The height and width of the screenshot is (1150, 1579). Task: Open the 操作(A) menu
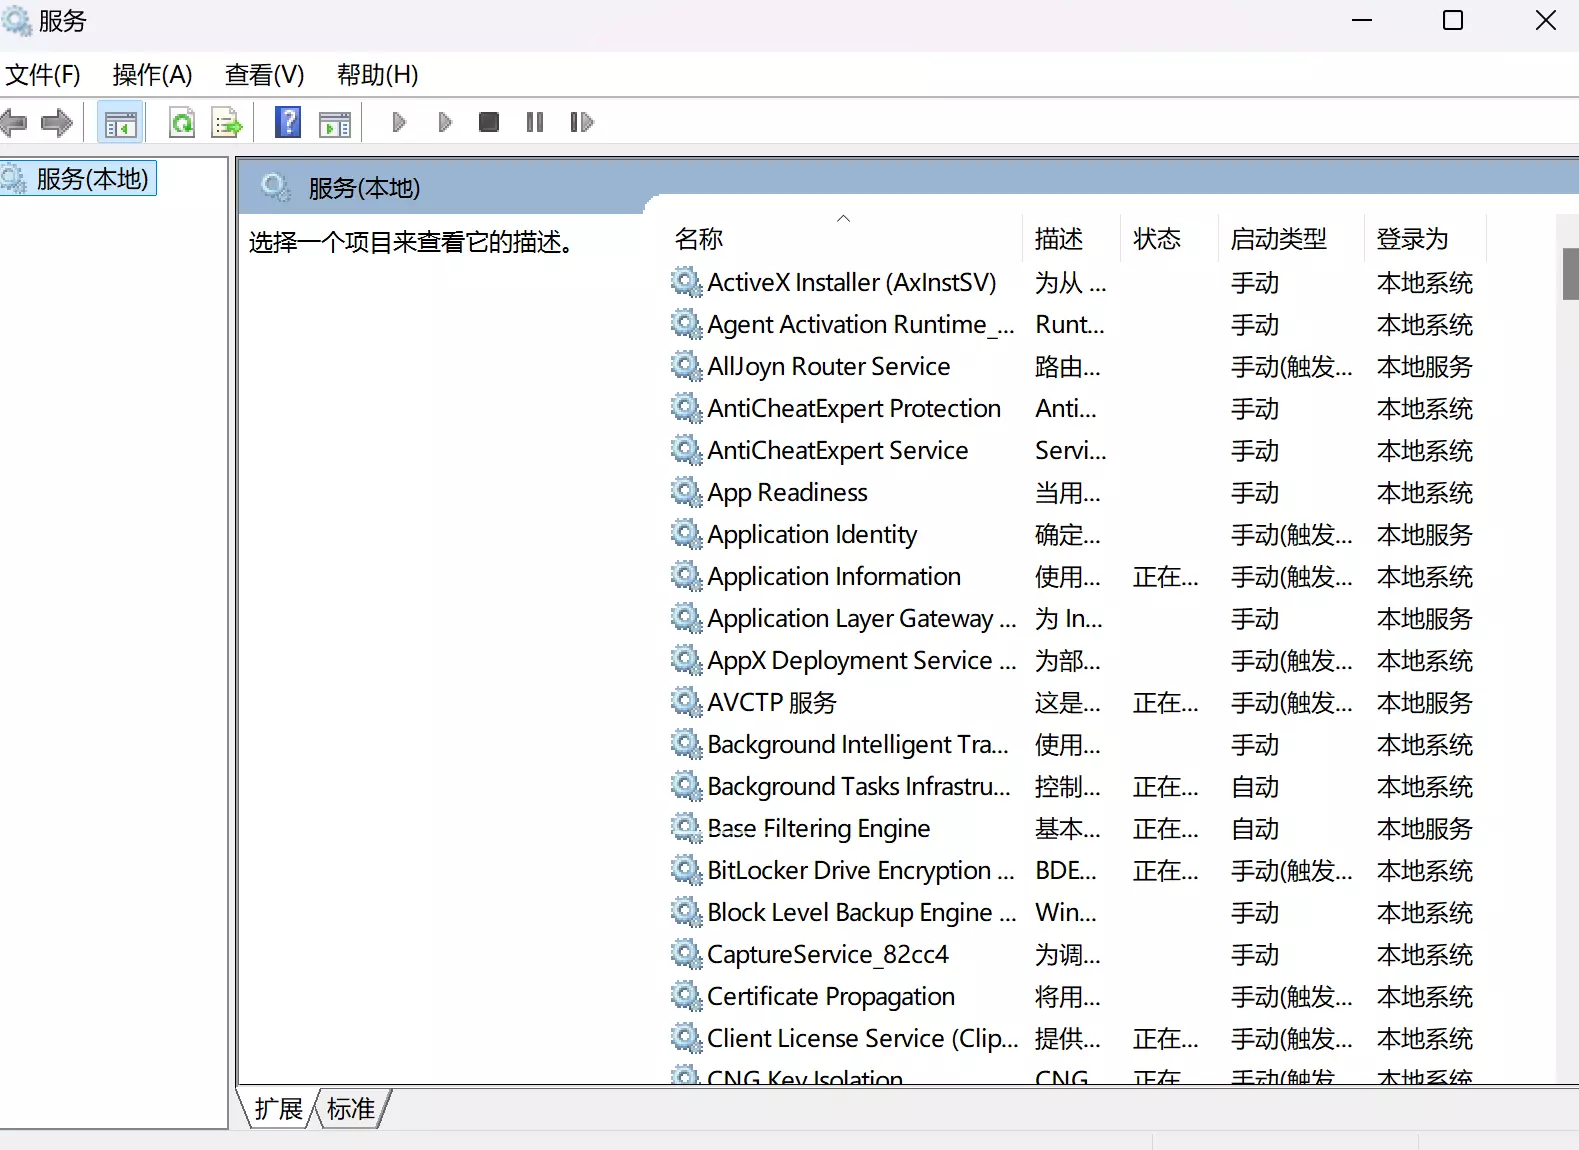(x=152, y=75)
